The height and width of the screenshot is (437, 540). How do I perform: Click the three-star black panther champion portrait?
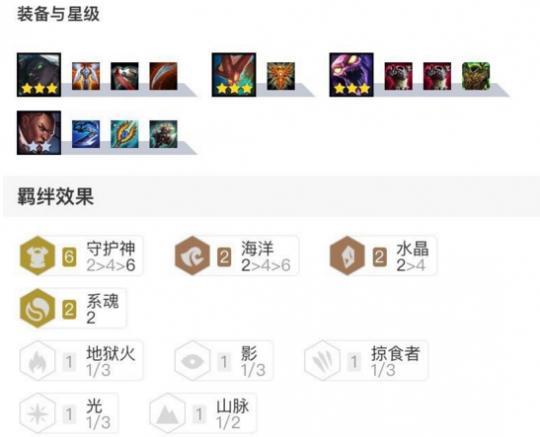click(x=39, y=75)
